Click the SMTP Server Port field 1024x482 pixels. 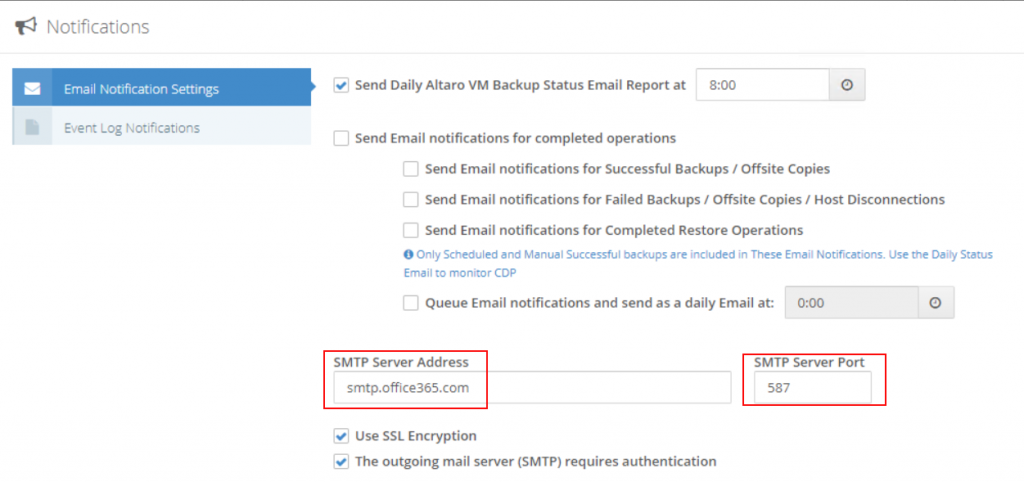point(812,387)
